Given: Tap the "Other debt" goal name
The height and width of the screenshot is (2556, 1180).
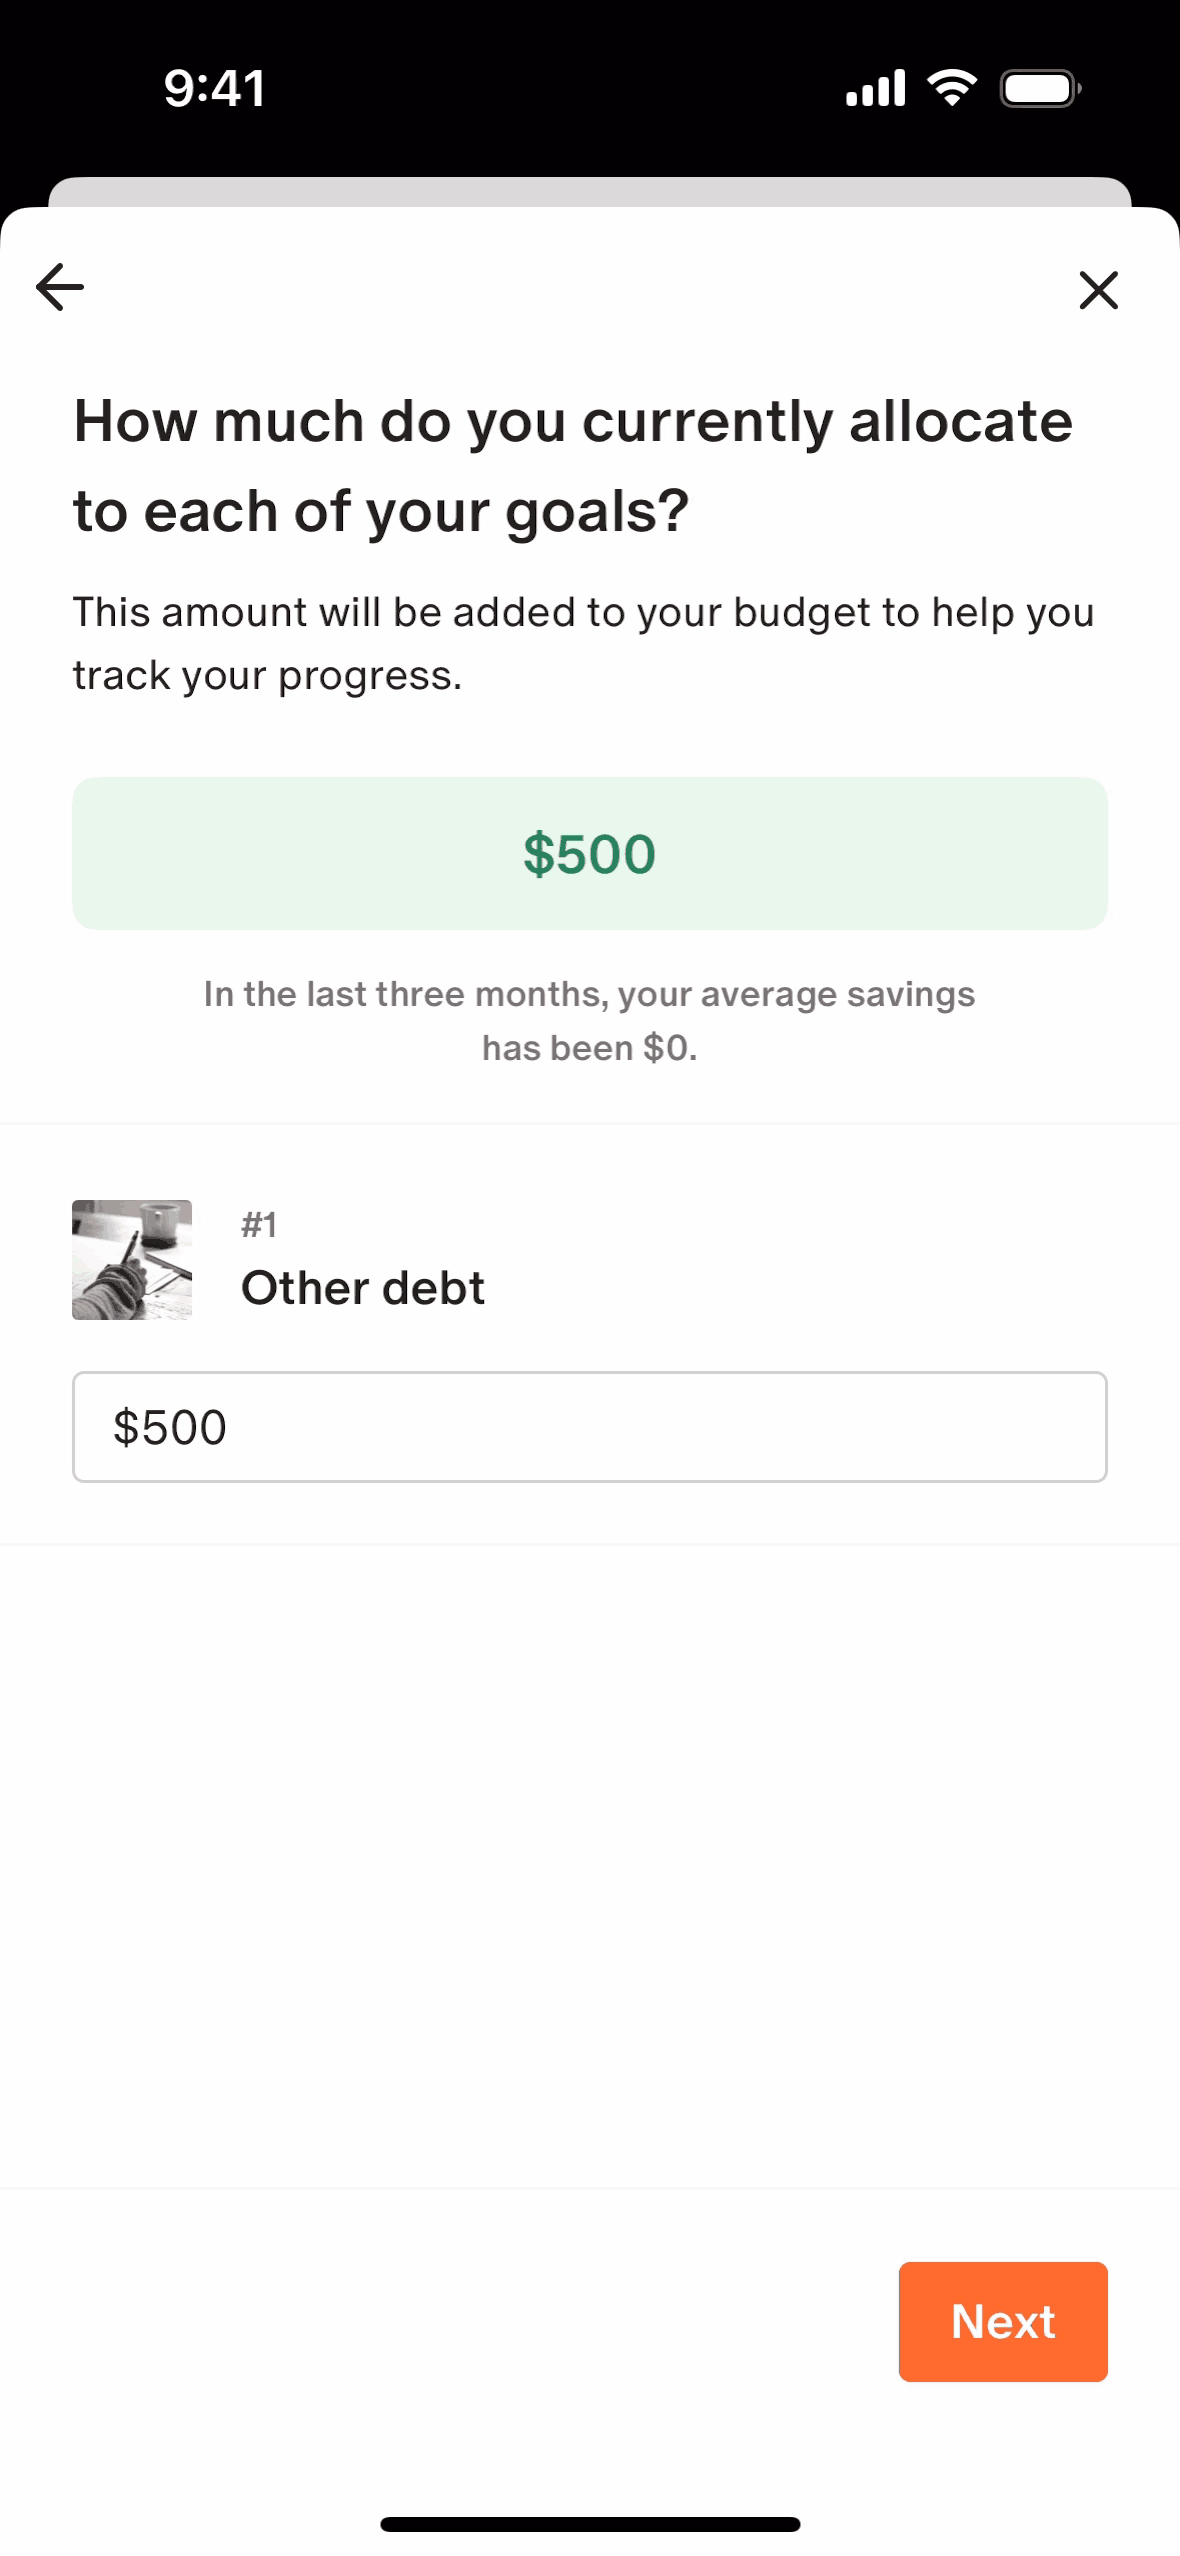Looking at the screenshot, I should coord(363,1288).
